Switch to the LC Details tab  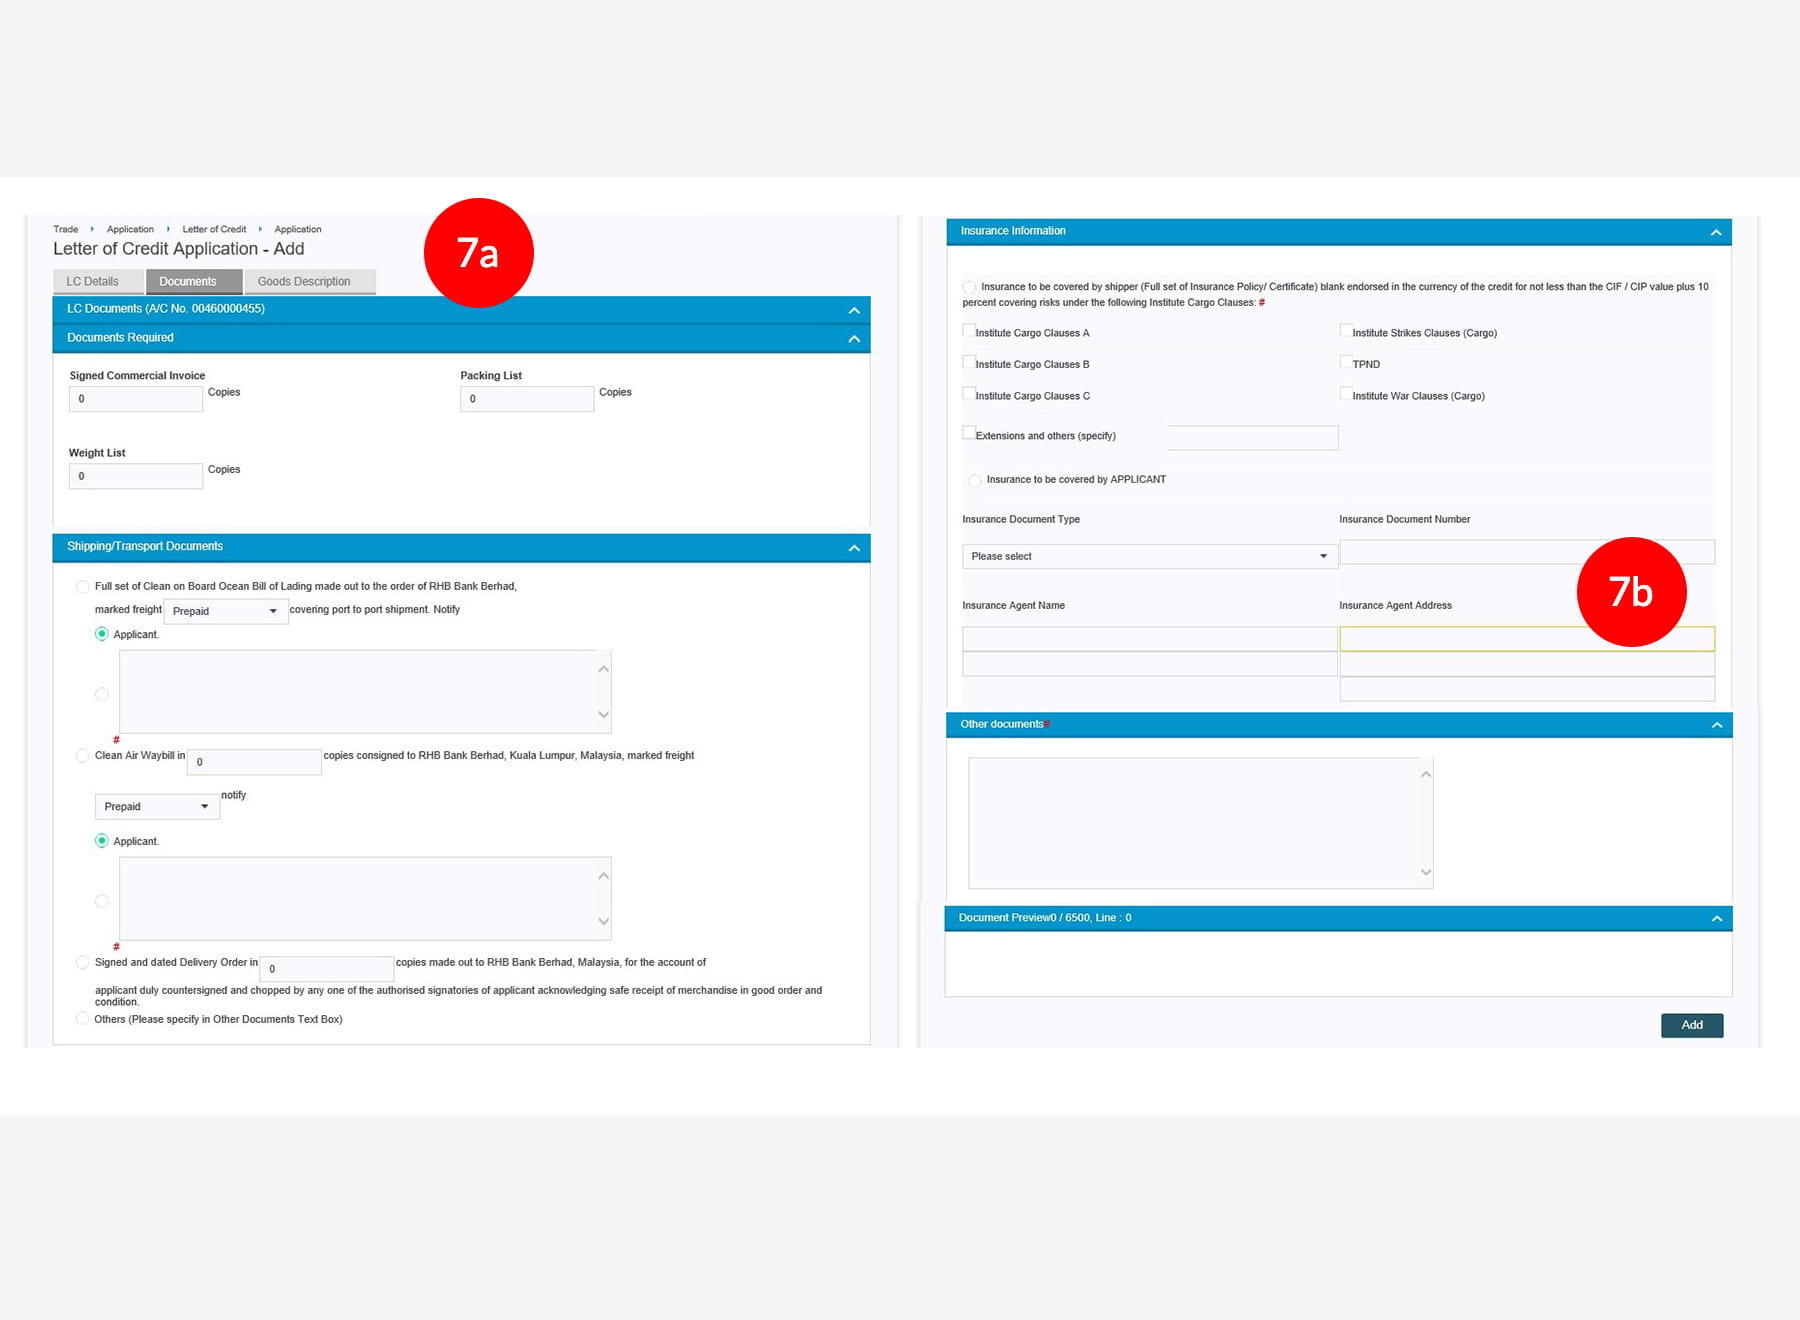click(x=93, y=282)
